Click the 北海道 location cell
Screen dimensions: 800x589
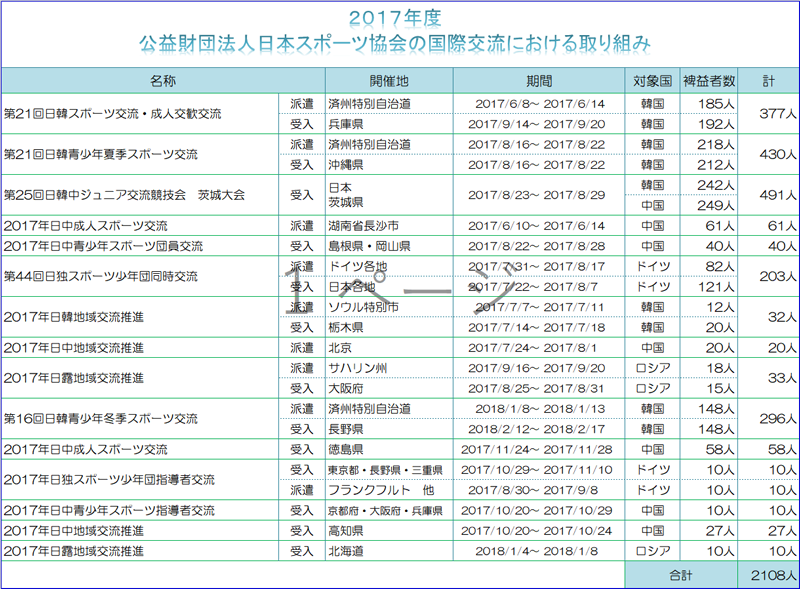[389, 551]
